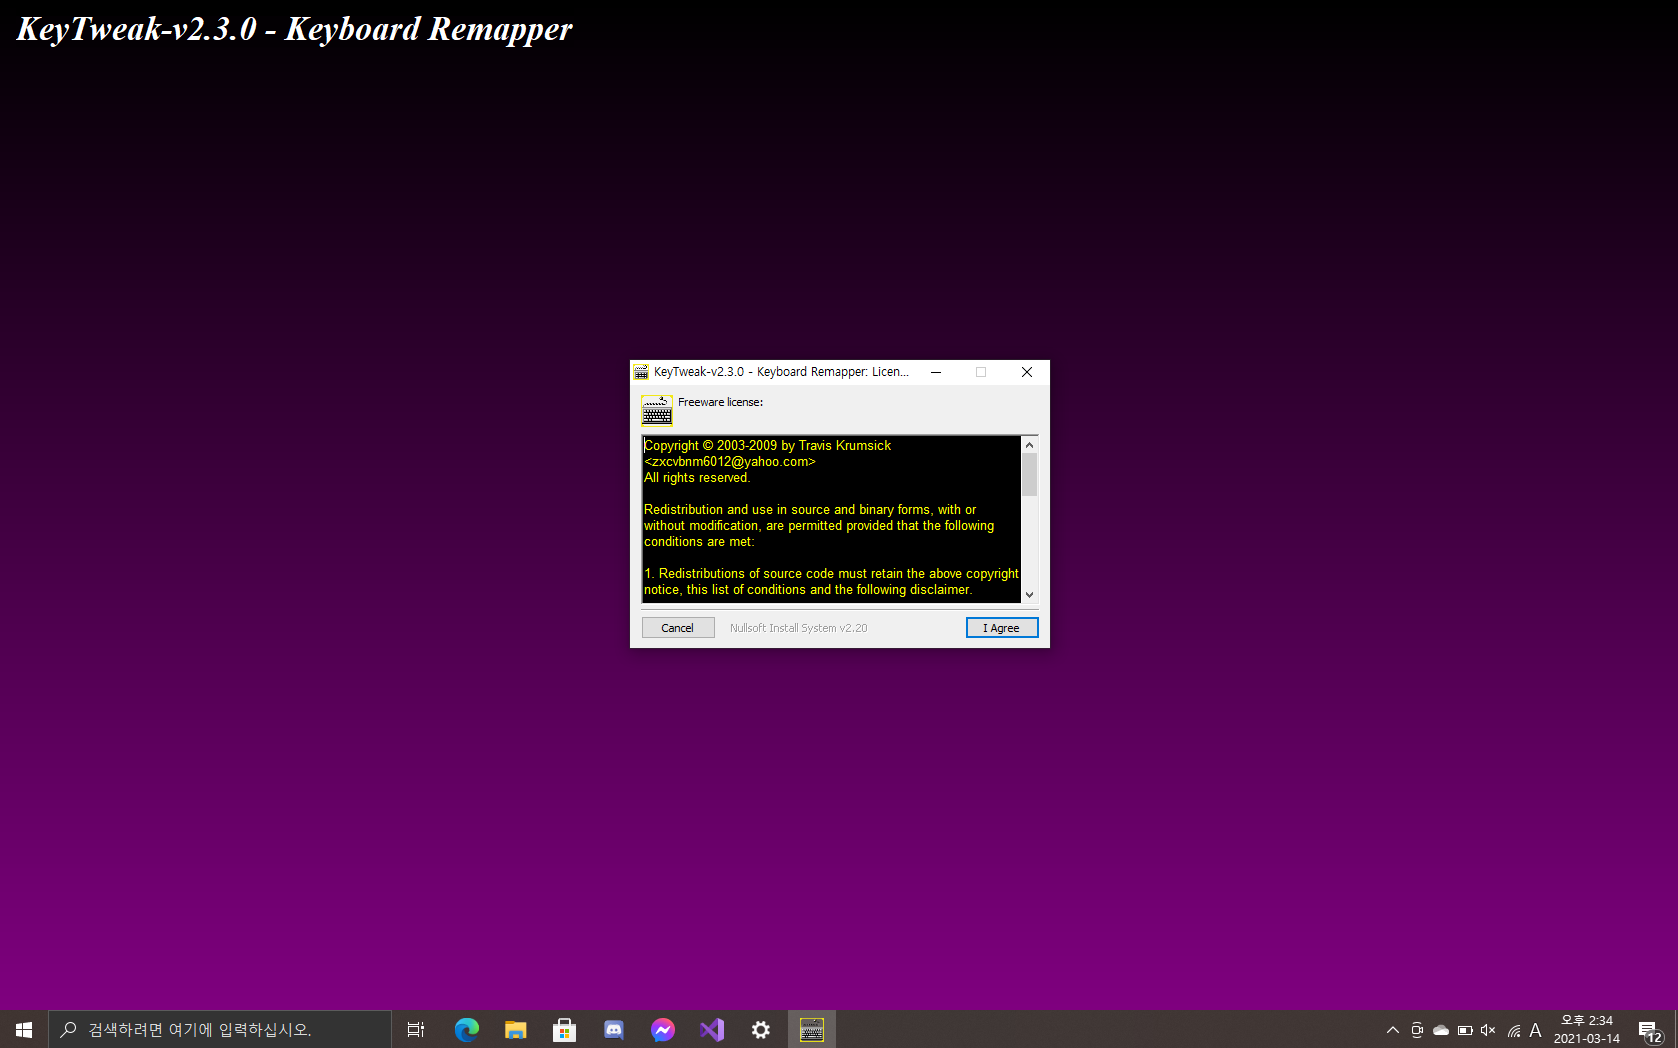
Task: Click the zxcvbnm6012@yahoo.com email text
Action: pos(730,462)
